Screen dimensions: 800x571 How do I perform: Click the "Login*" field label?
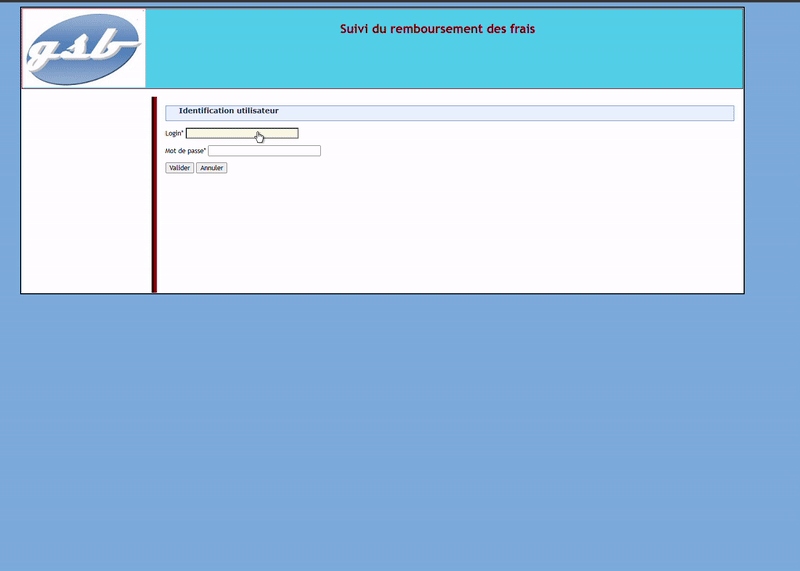(x=174, y=133)
